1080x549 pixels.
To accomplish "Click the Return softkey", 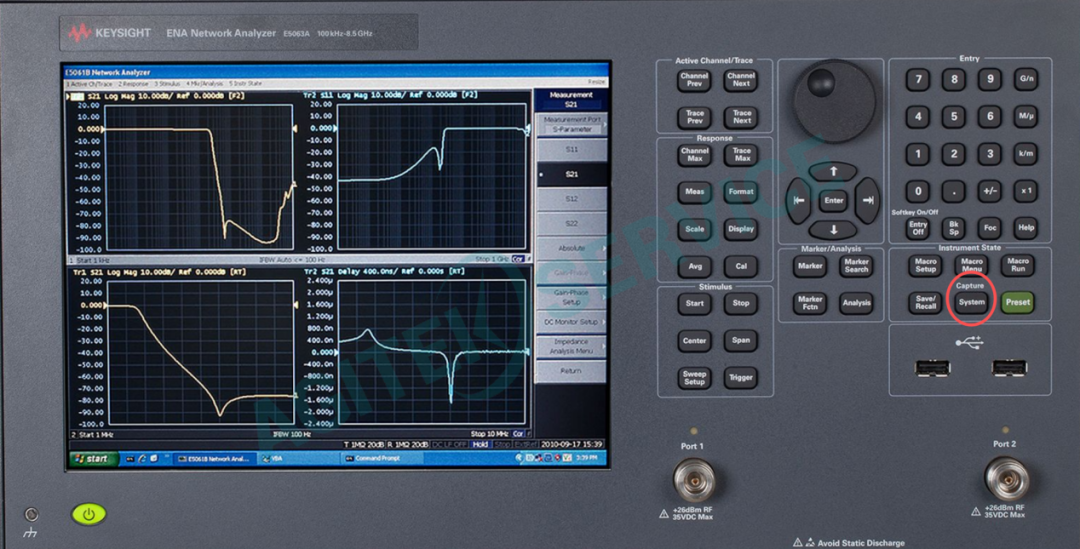I will 572,371.
